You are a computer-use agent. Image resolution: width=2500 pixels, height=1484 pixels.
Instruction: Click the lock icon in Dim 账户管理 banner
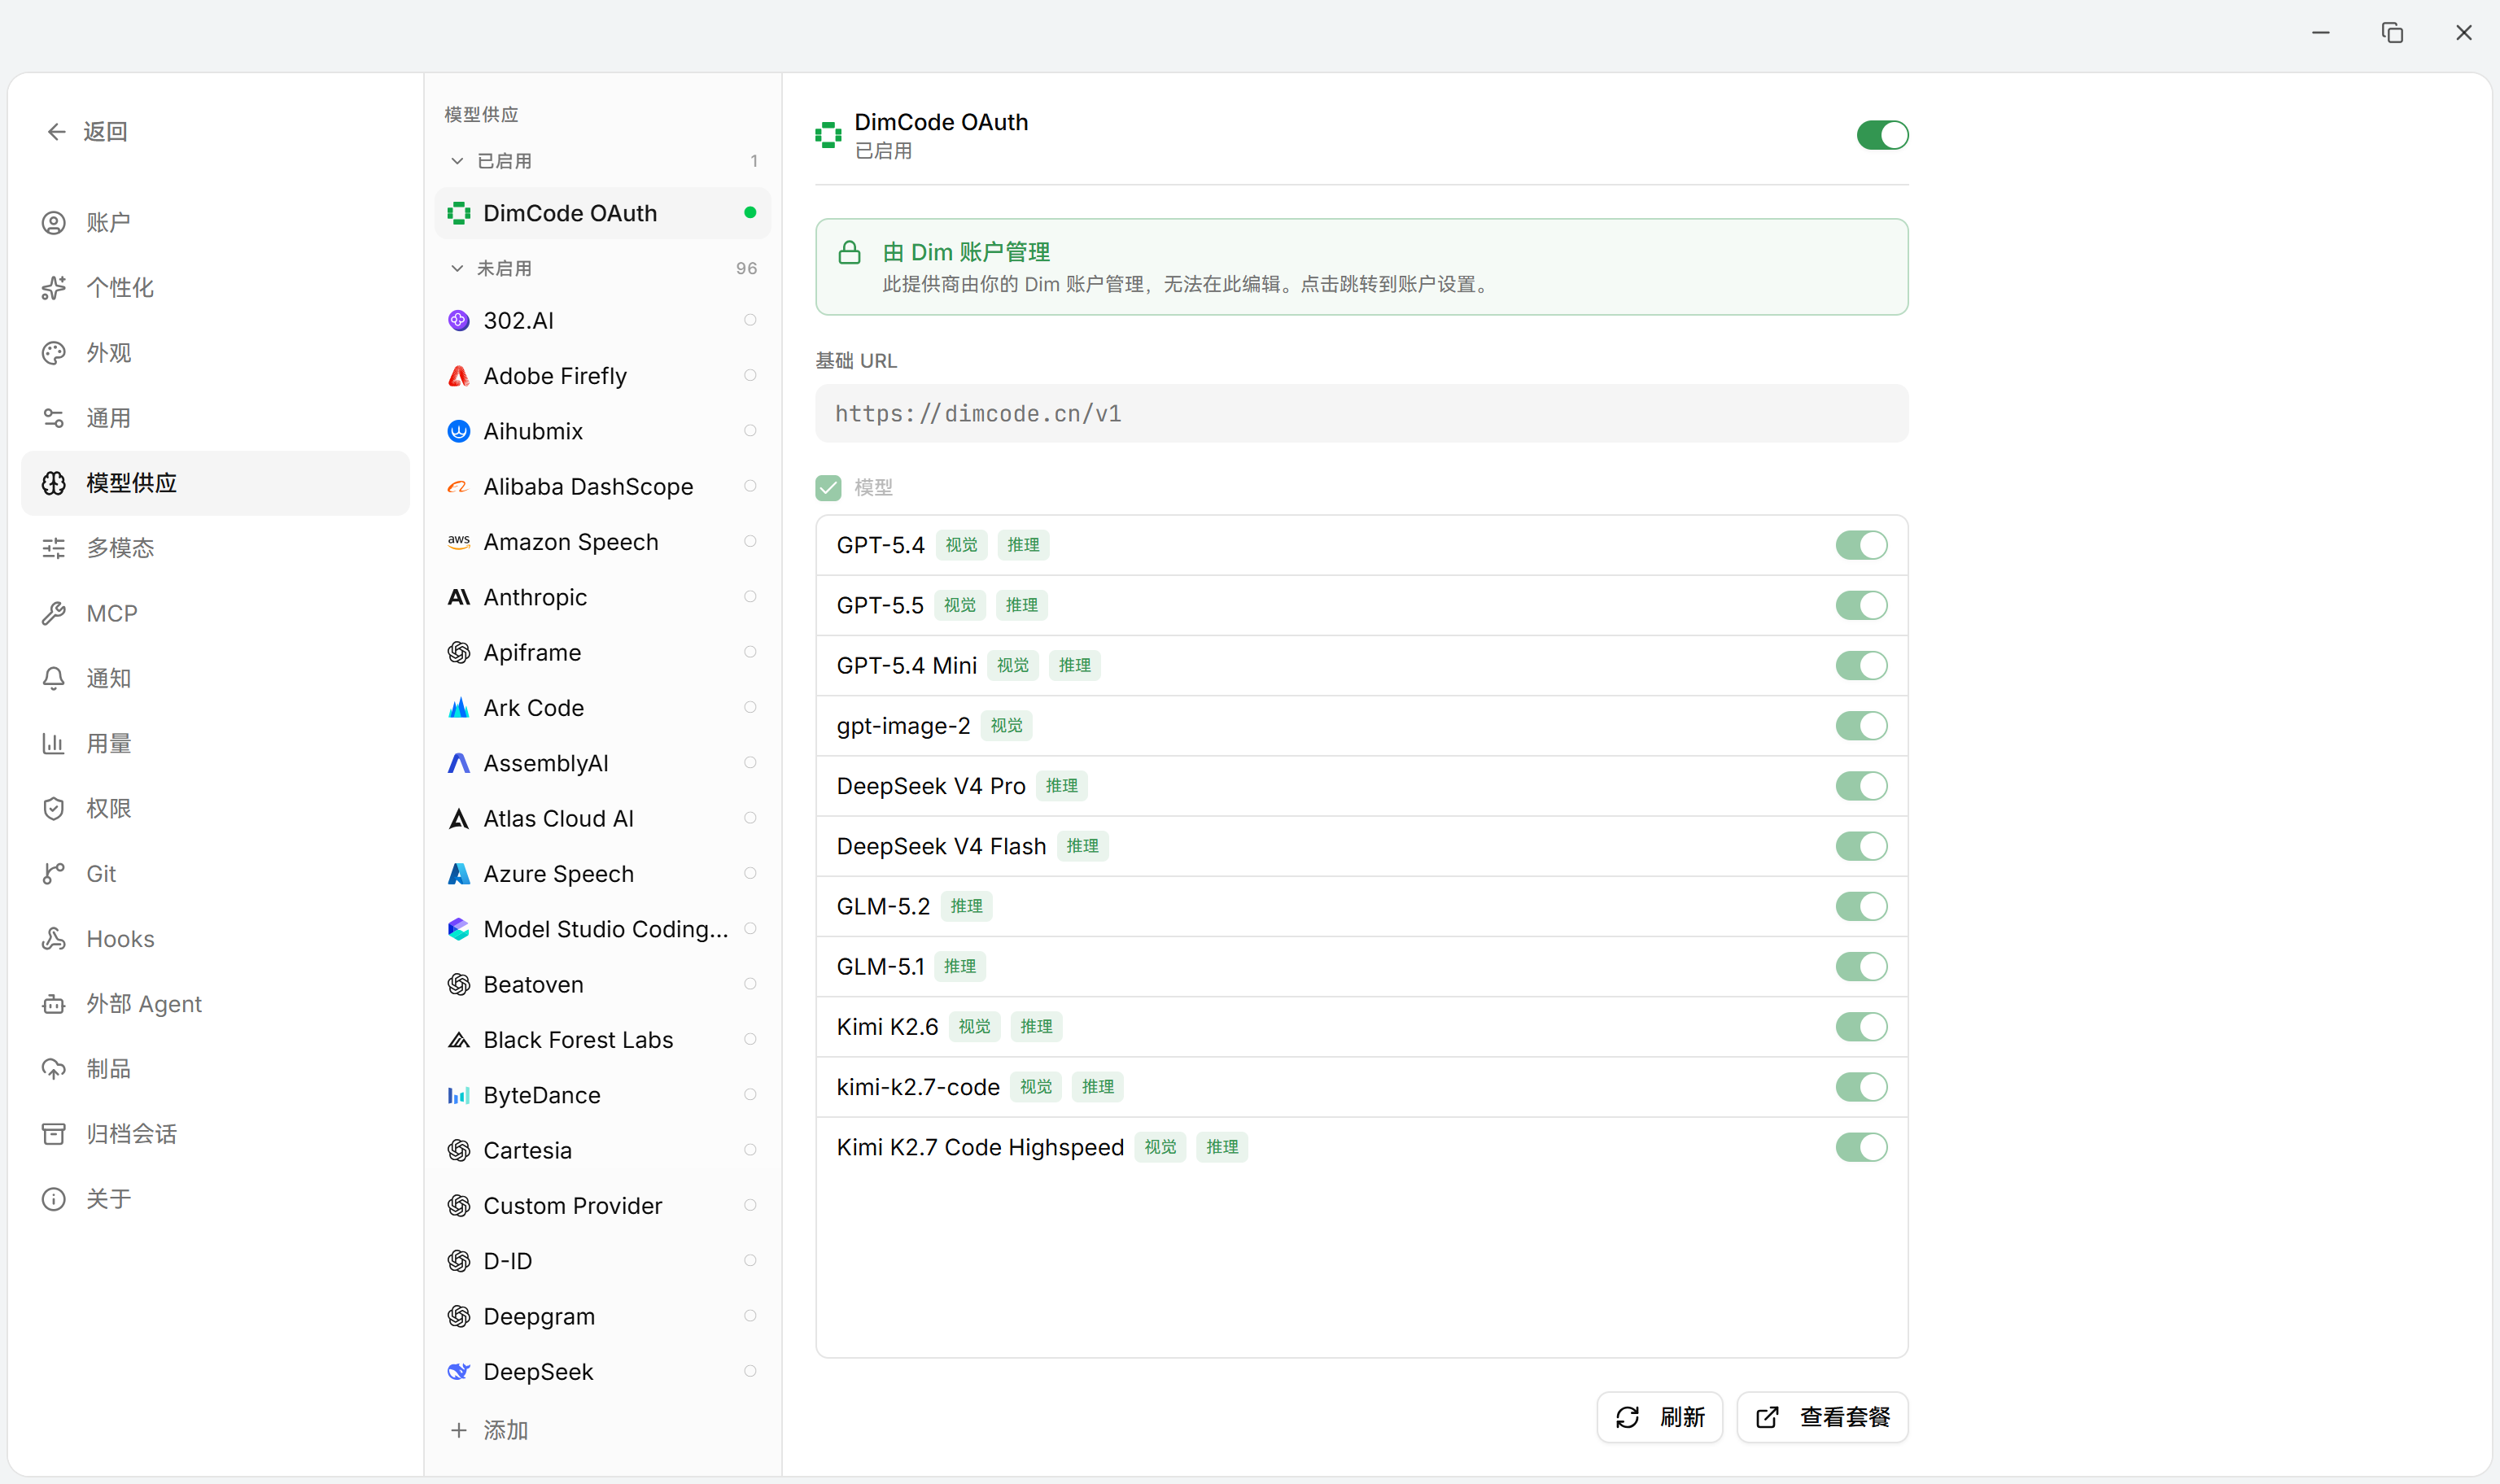849,252
